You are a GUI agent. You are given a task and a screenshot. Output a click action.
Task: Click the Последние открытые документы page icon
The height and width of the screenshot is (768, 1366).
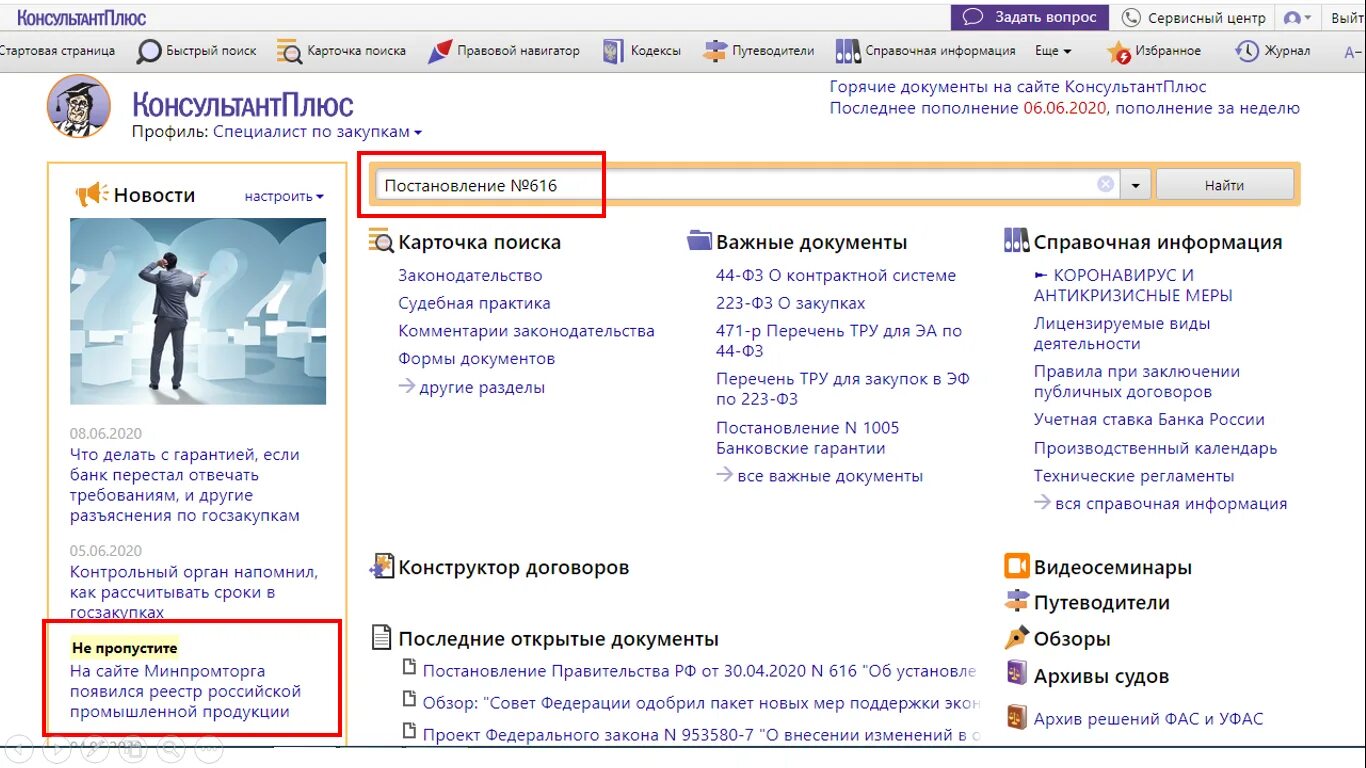[381, 637]
